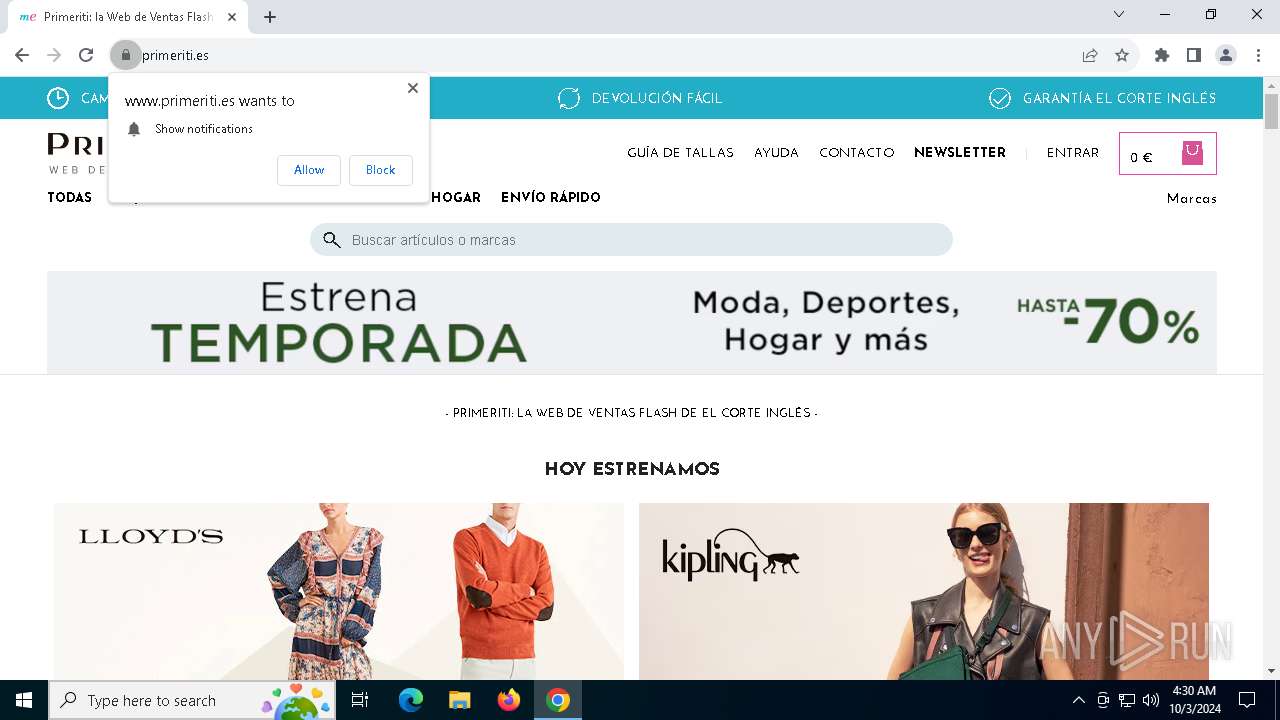Screen dimensions: 1280x720
Task: Open the Guía de Tallas link
Action: pyautogui.click(x=680, y=153)
